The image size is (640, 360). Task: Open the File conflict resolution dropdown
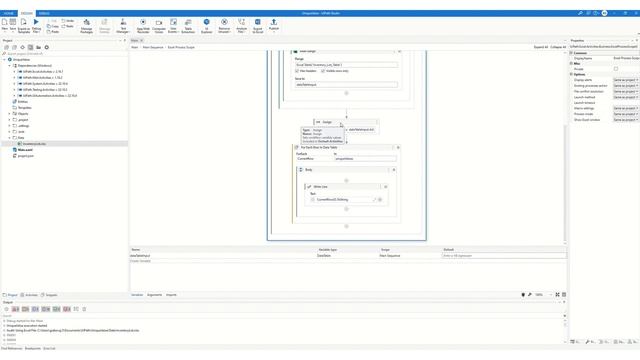(625, 91)
